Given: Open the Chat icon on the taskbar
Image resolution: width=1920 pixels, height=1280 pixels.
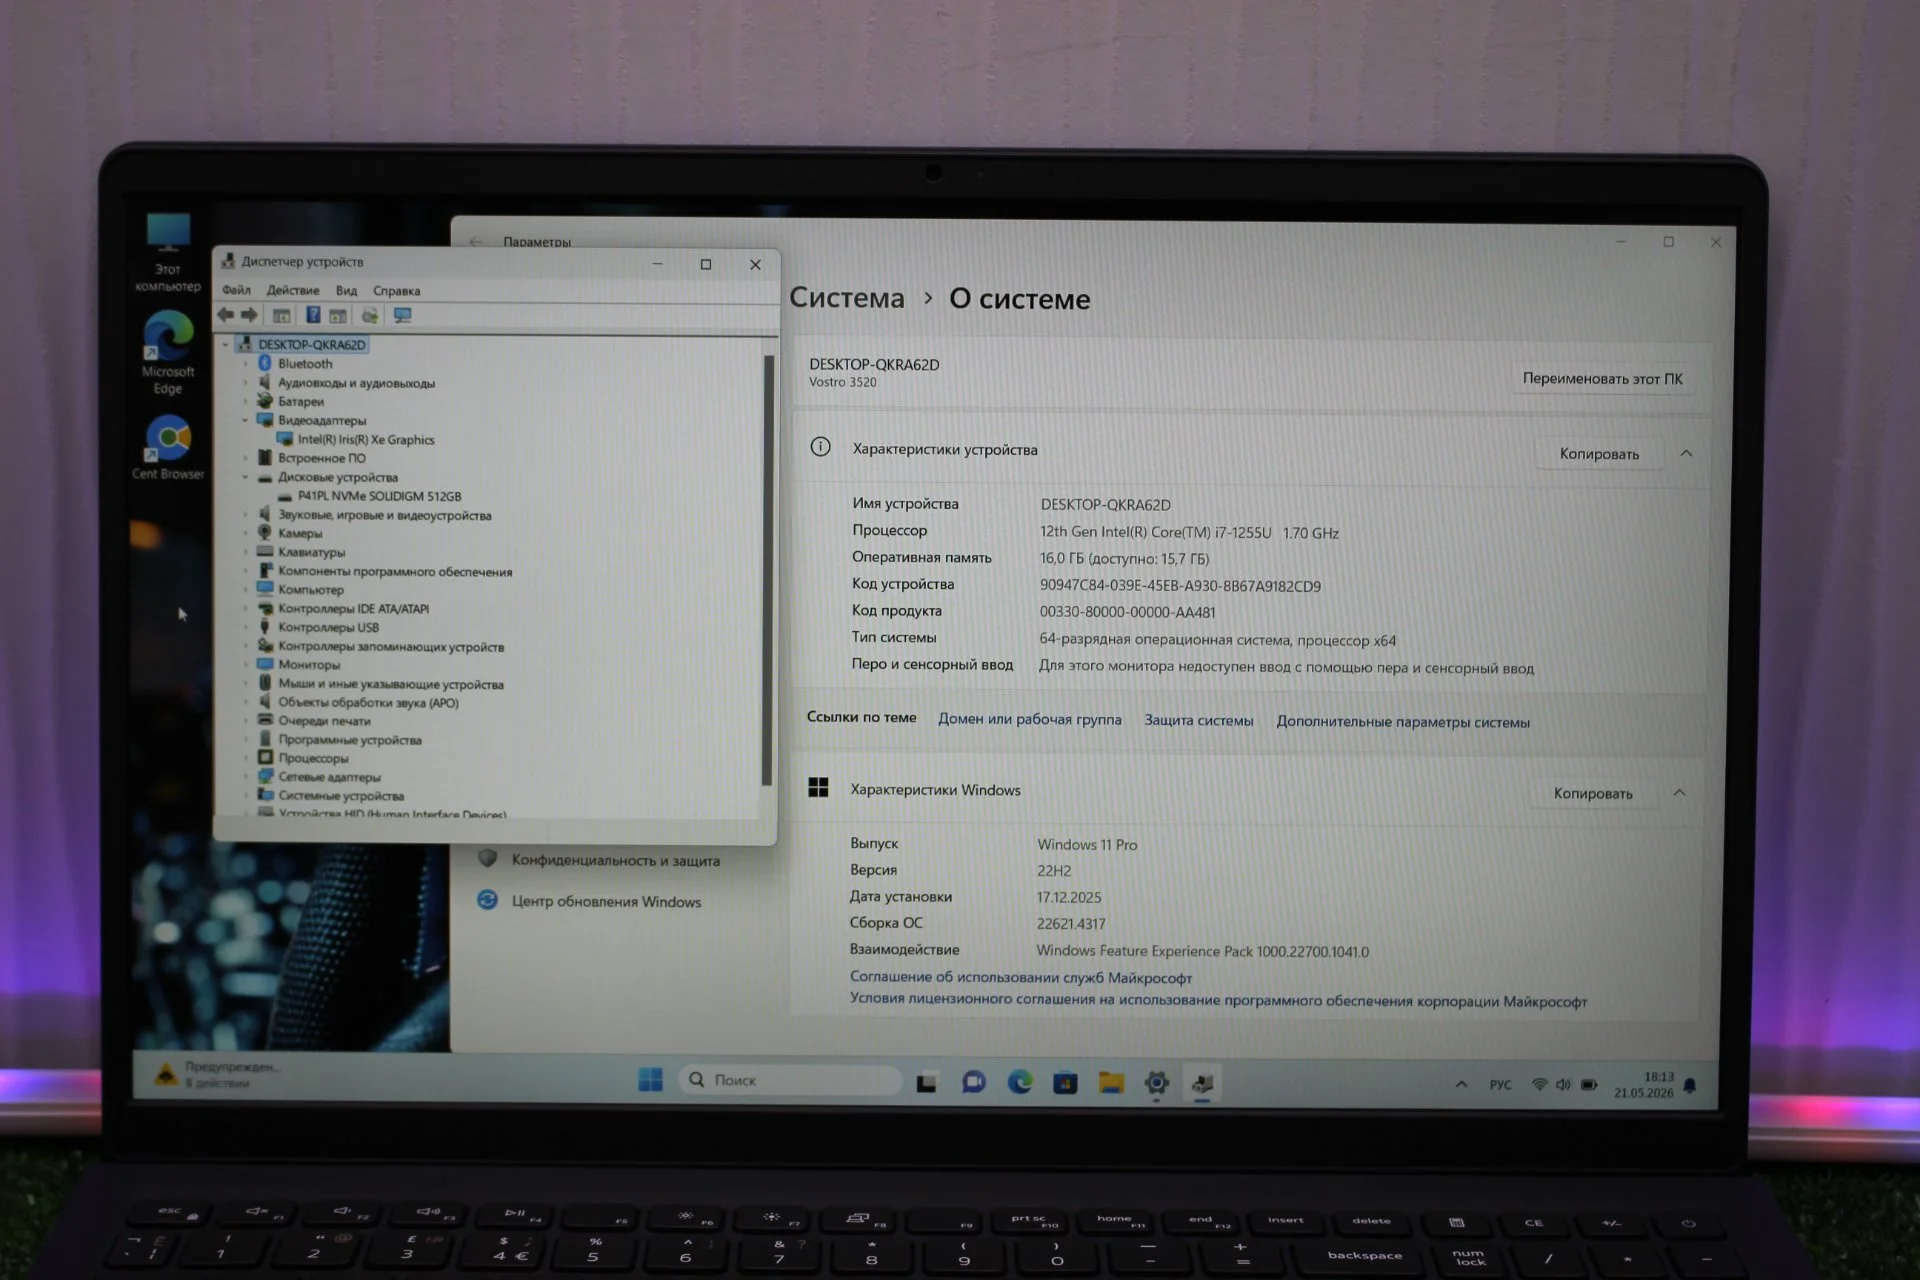Looking at the screenshot, I should (973, 1082).
